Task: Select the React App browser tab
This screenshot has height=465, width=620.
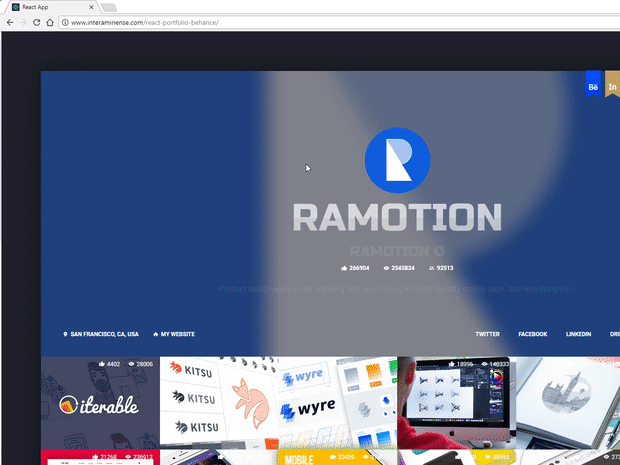Action: (53, 7)
